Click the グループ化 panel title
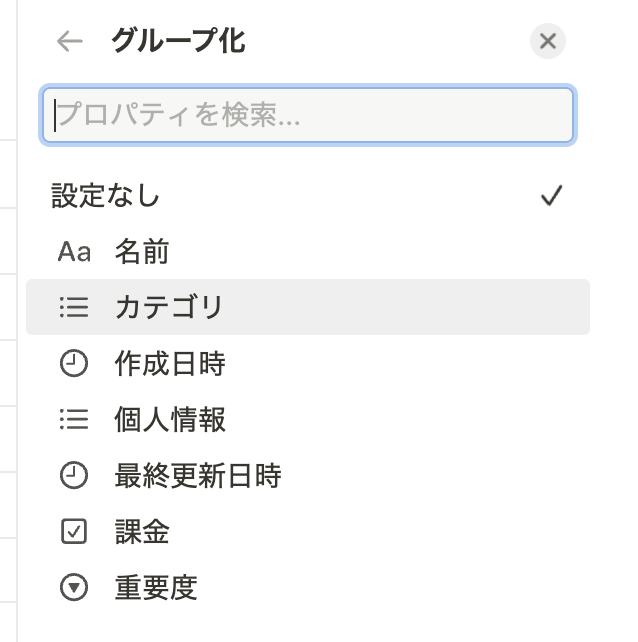Screen dimensions: 638x642 point(179,41)
